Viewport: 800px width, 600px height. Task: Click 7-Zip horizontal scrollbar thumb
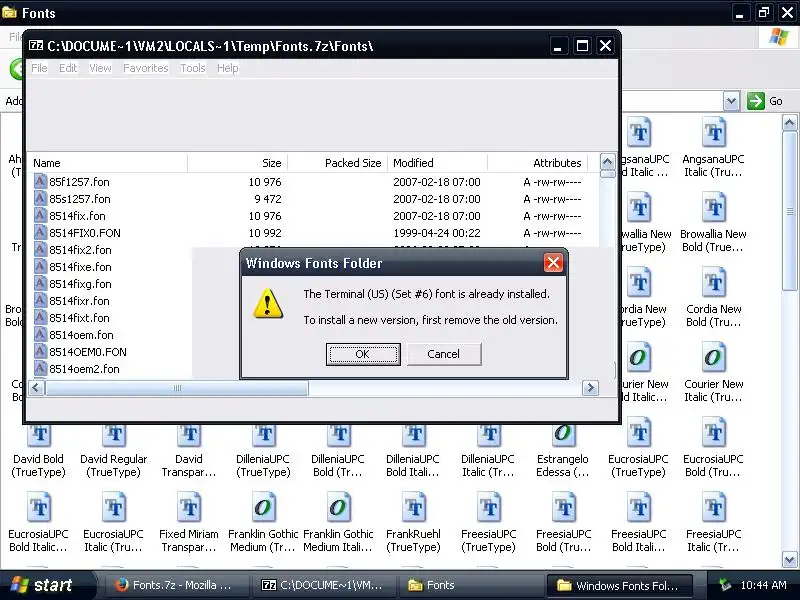click(177, 388)
